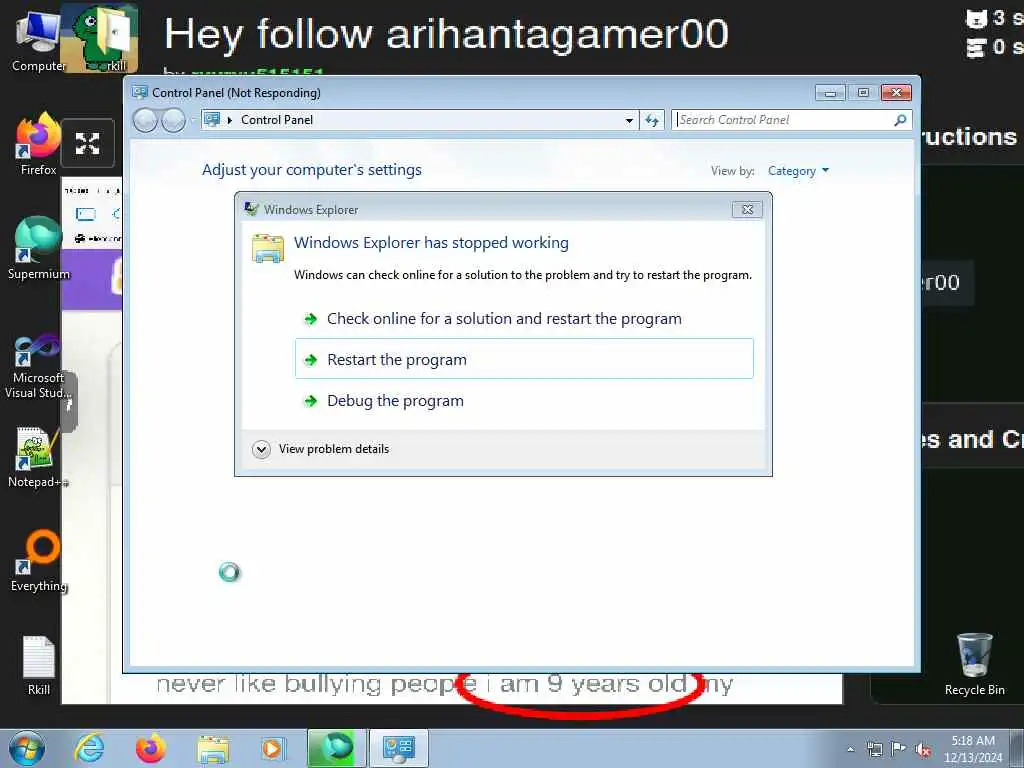Click the Windows Explorer dialog title icon
1024x768 pixels.
click(251, 209)
